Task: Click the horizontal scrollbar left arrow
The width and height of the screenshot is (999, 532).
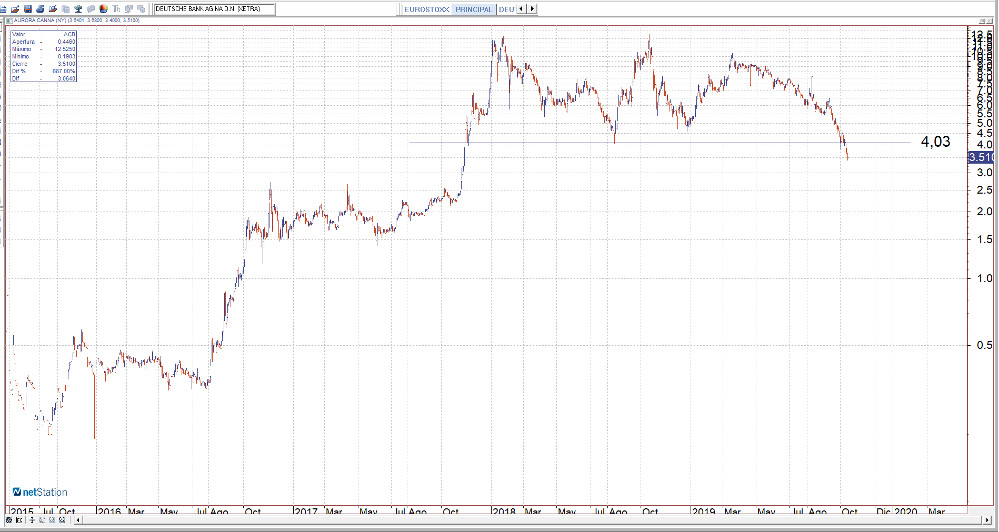Action: (x=78, y=520)
